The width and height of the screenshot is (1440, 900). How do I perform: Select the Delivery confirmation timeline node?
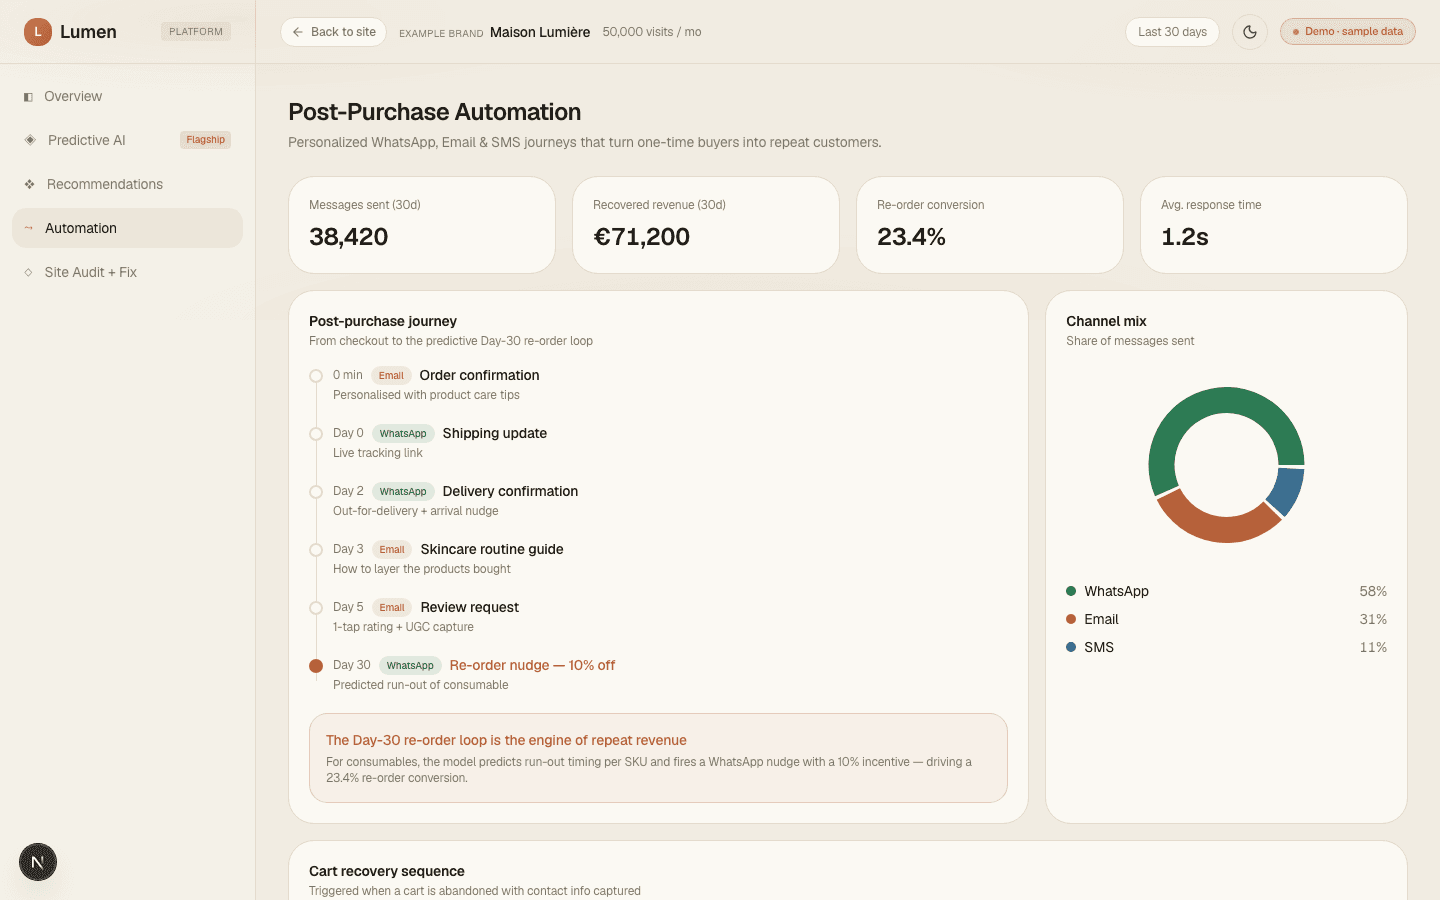[x=316, y=492]
